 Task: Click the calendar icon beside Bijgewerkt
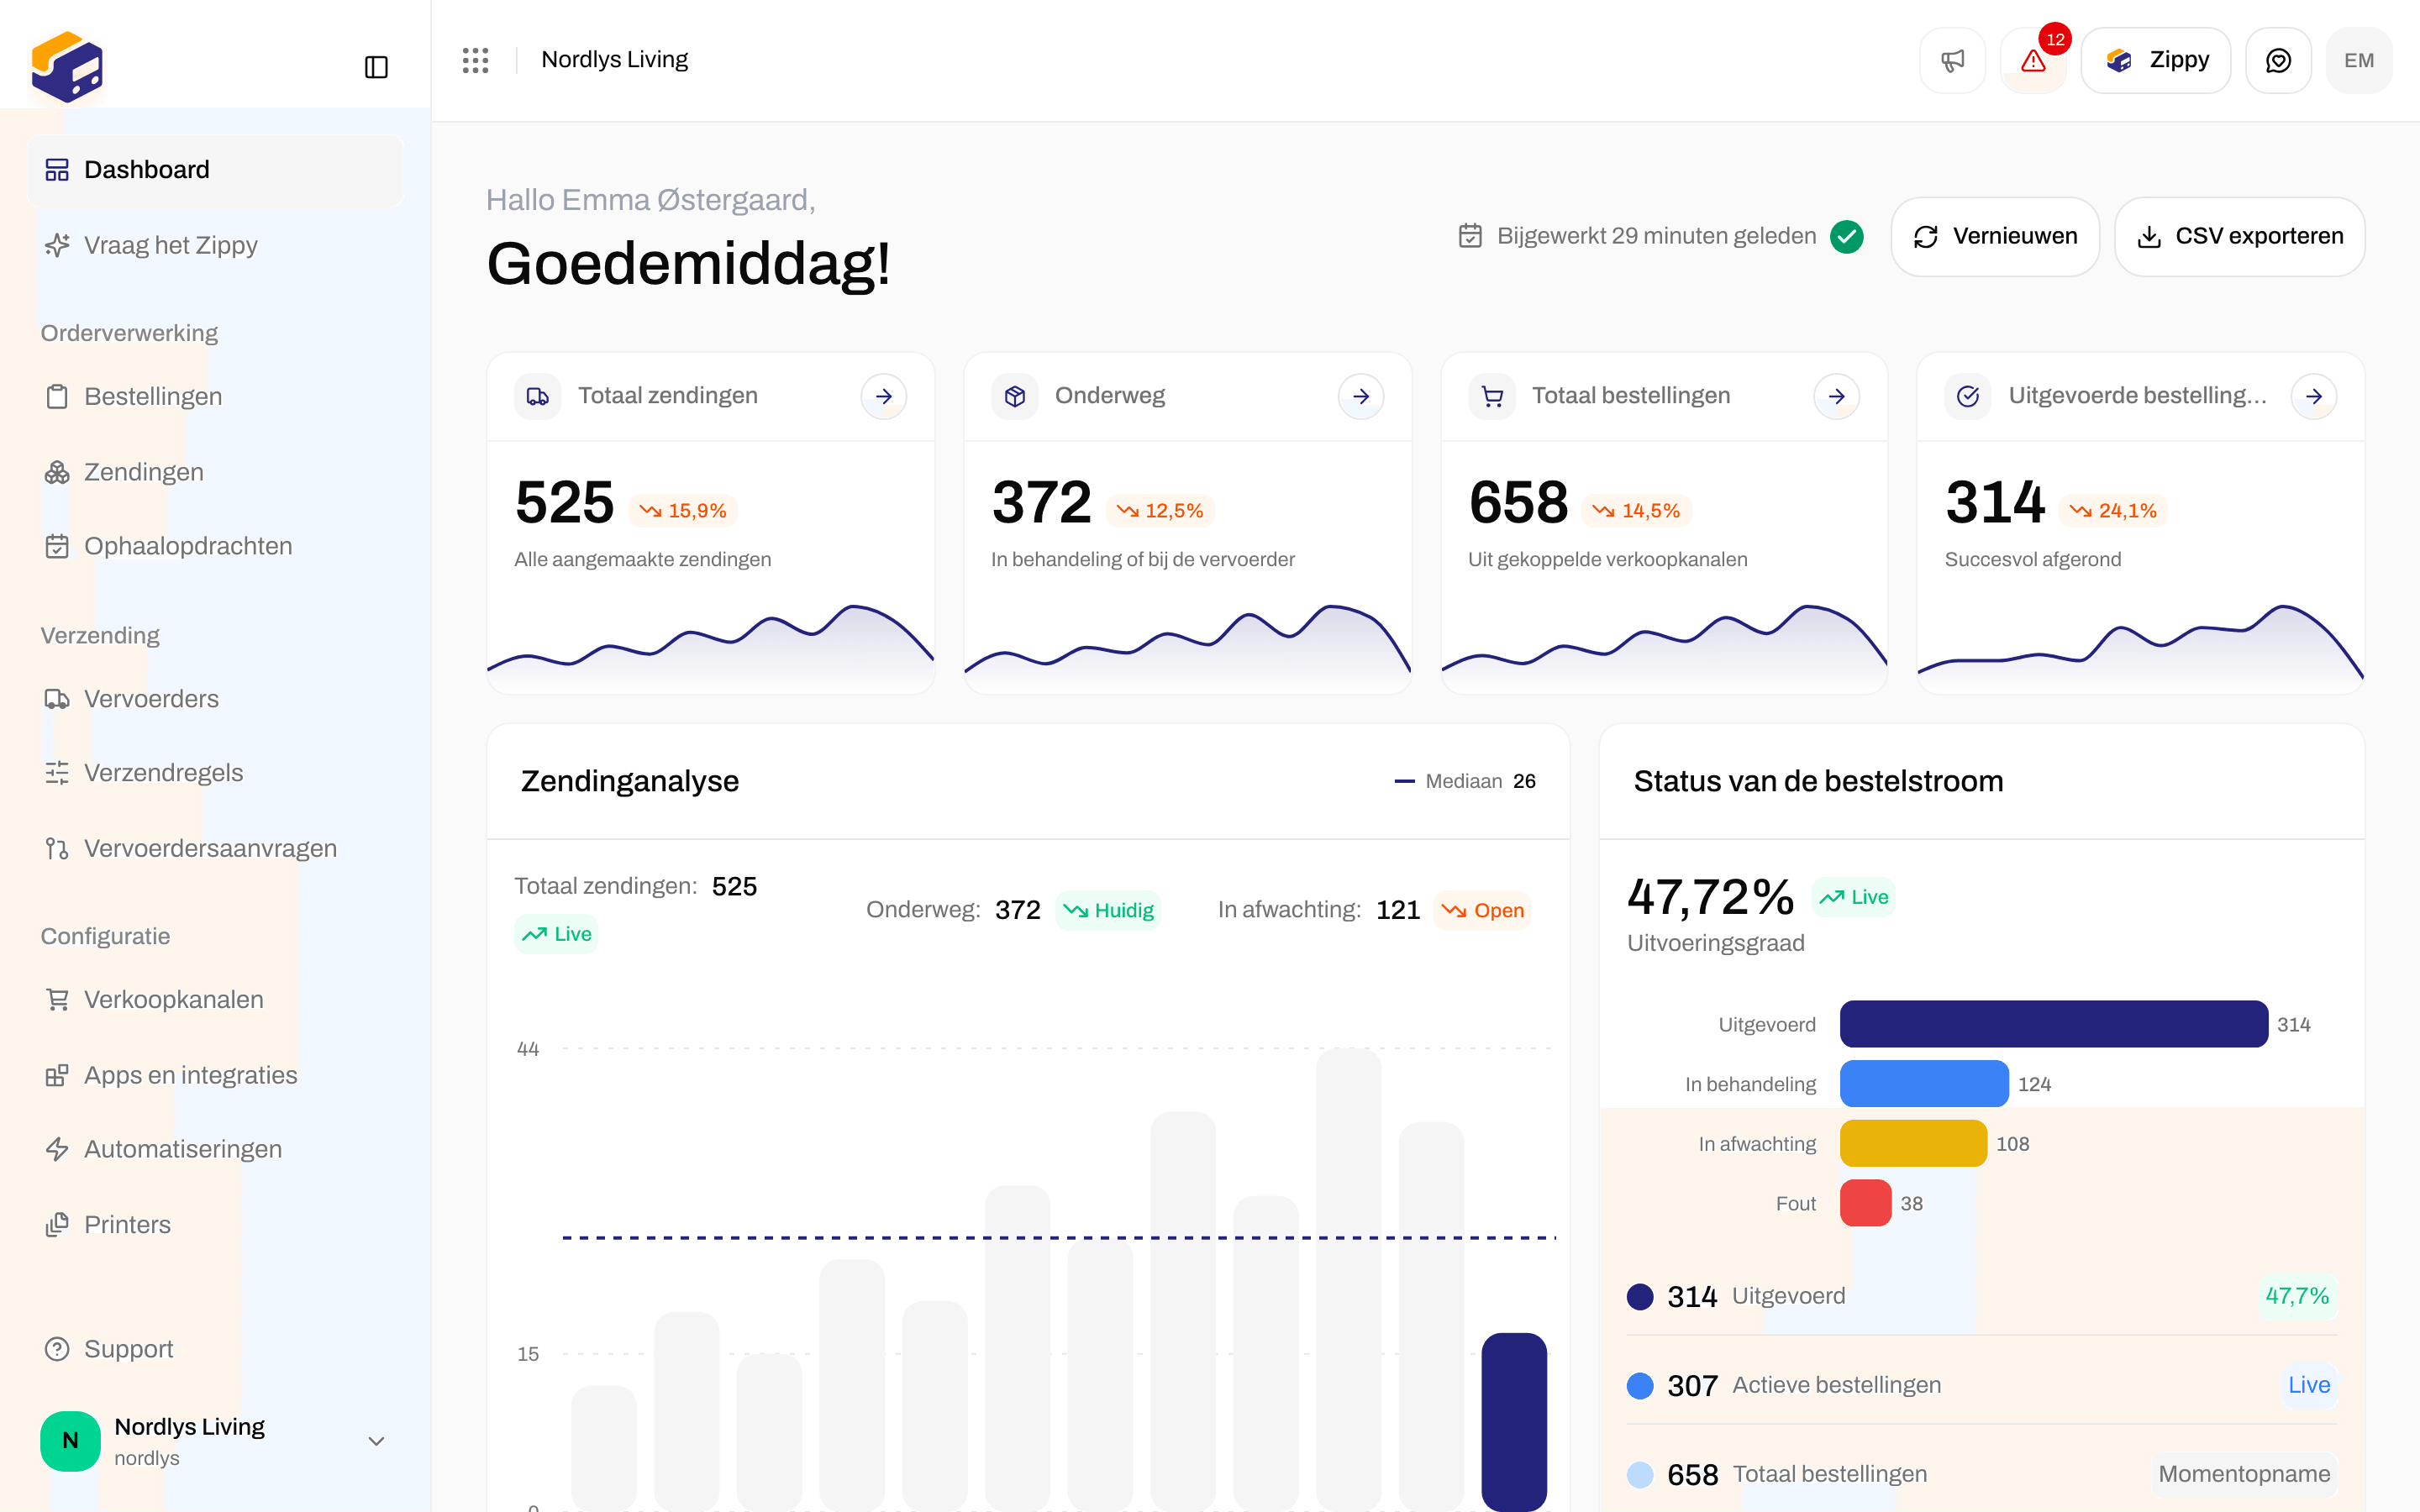point(1470,236)
